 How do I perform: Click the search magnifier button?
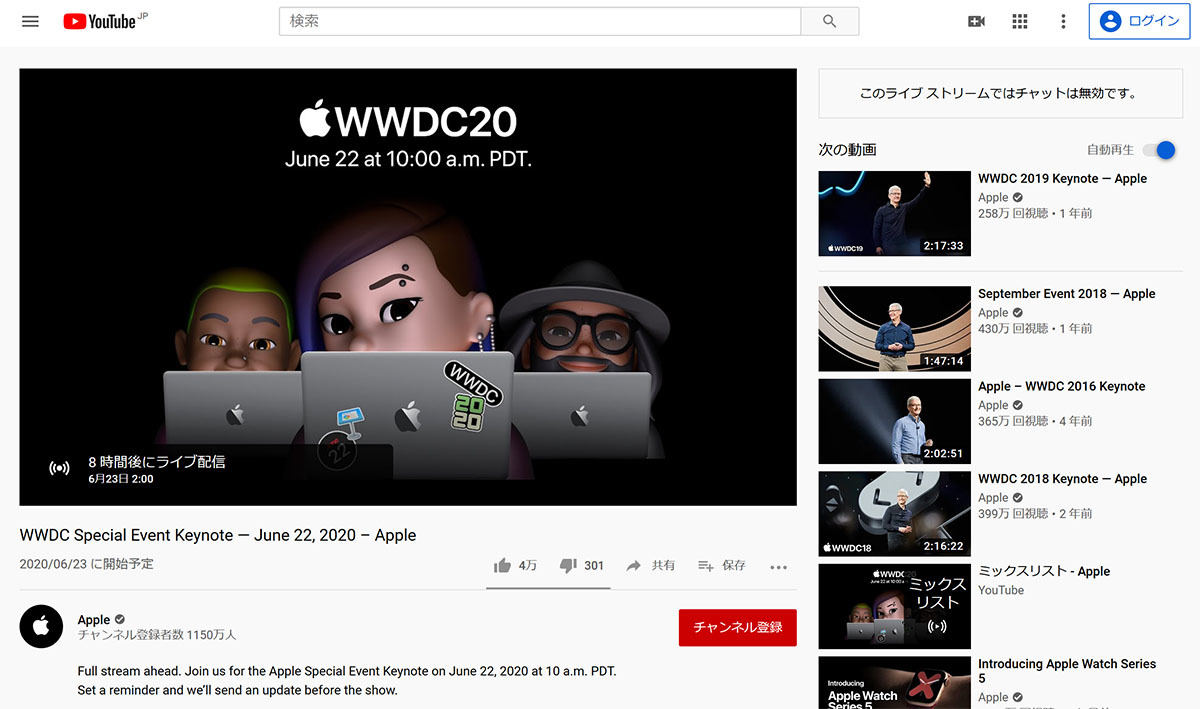(x=829, y=21)
